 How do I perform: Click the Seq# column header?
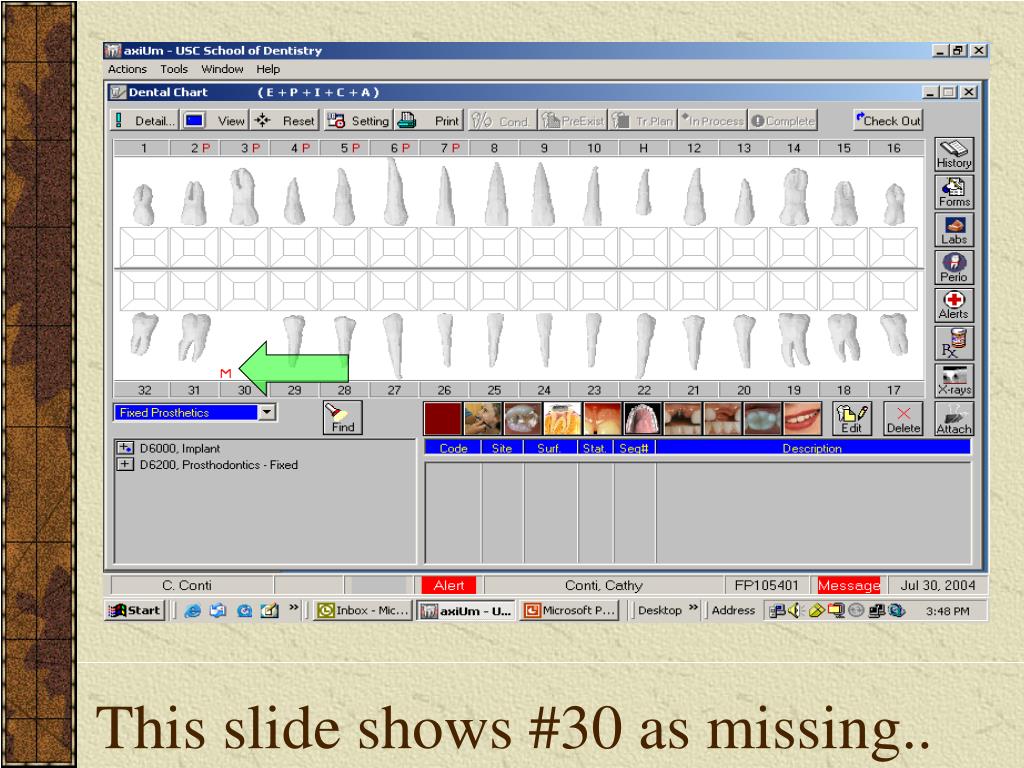[x=634, y=448]
